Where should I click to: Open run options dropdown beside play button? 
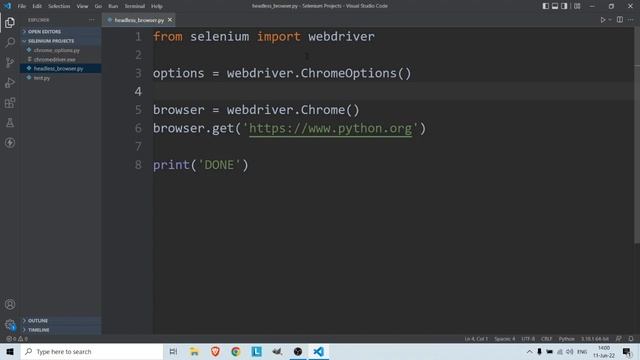(x=610, y=20)
